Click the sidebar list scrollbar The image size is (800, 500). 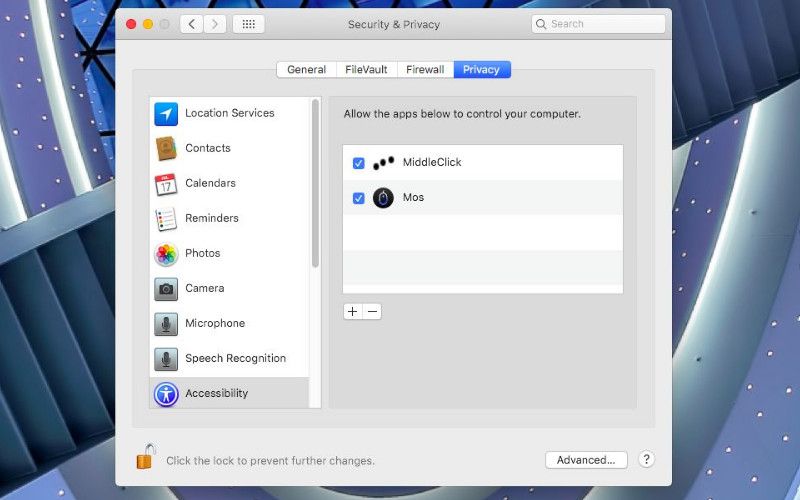[x=315, y=183]
